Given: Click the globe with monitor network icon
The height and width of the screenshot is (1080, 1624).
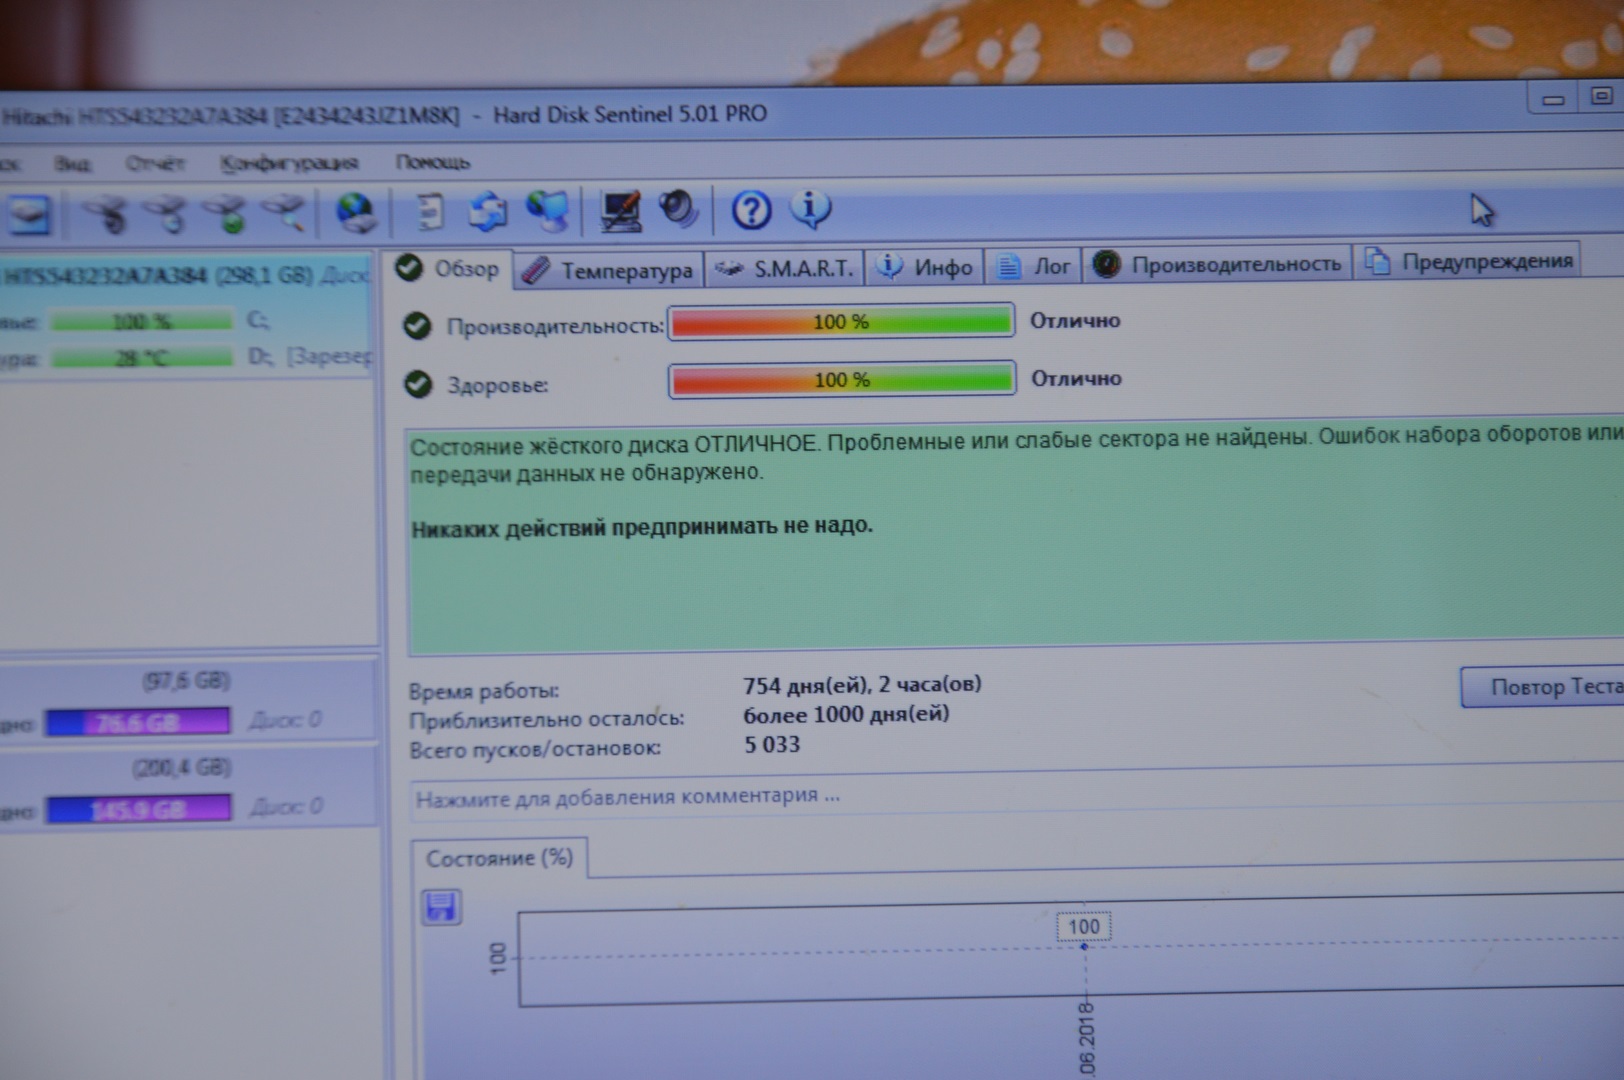Looking at the screenshot, I should pos(548,211).
